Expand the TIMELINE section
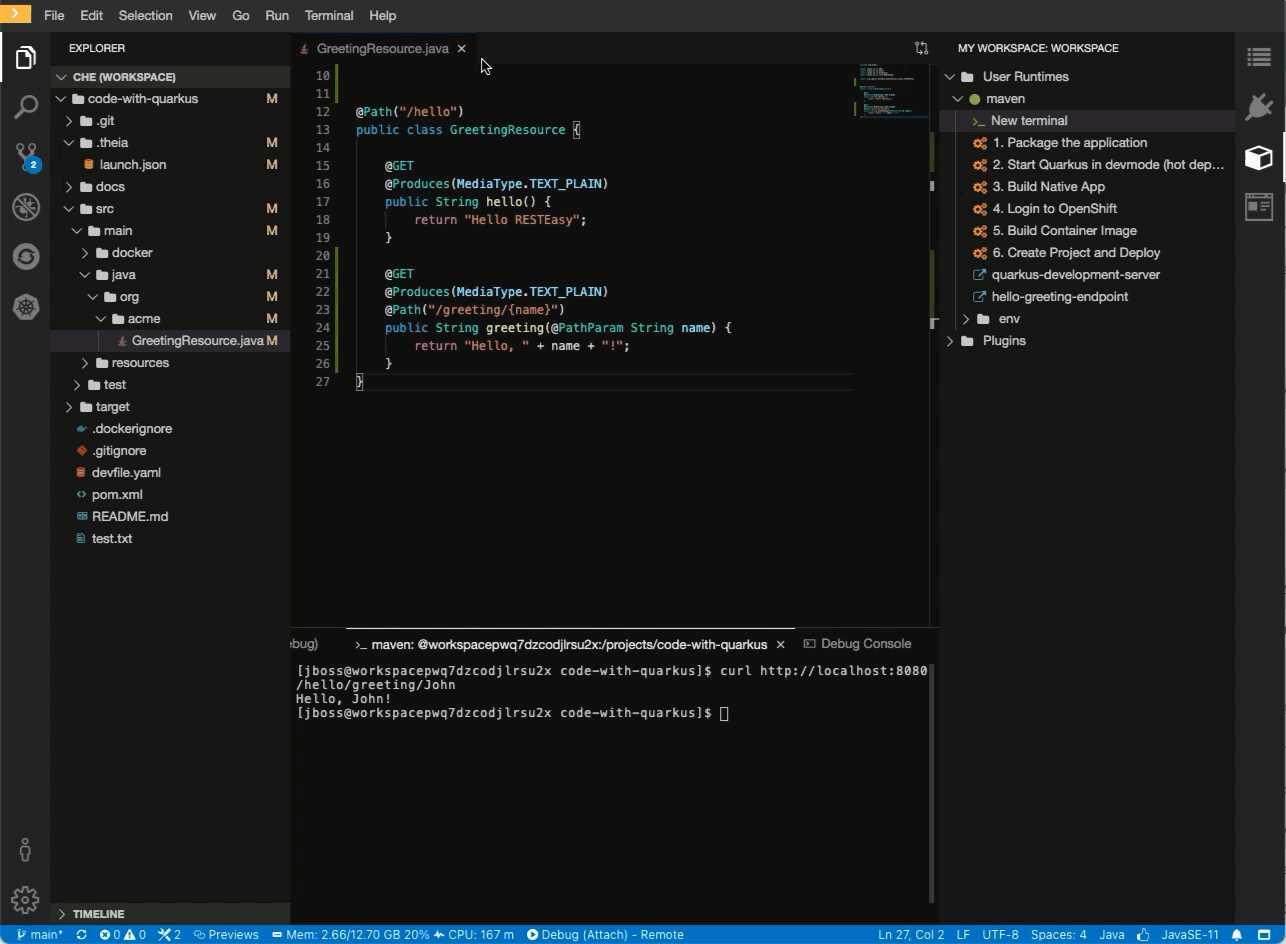Screen dimensions: 1286x944 (x=98, y=914)
